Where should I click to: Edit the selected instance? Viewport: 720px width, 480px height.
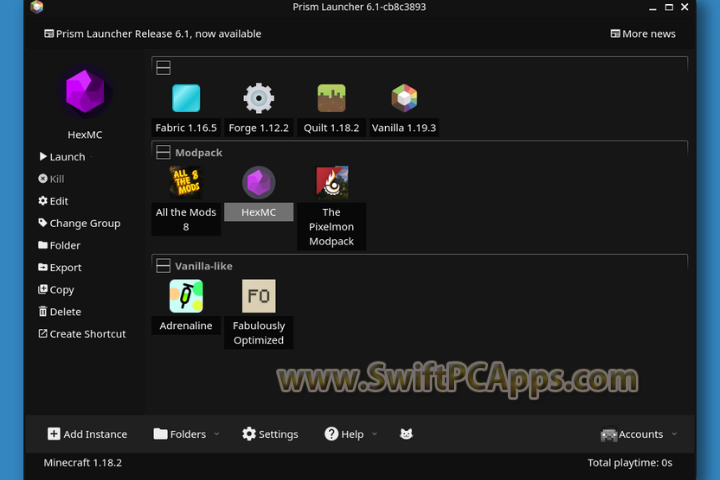click(53, 201)
